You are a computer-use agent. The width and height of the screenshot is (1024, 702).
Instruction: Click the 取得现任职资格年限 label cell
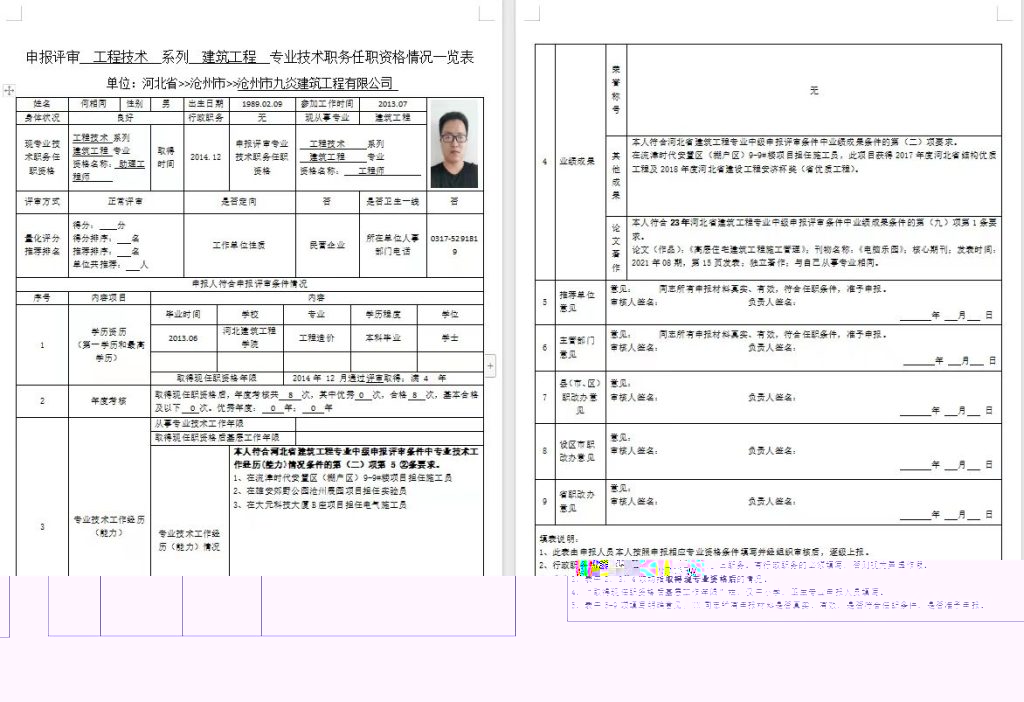click(x=217, y=378)
